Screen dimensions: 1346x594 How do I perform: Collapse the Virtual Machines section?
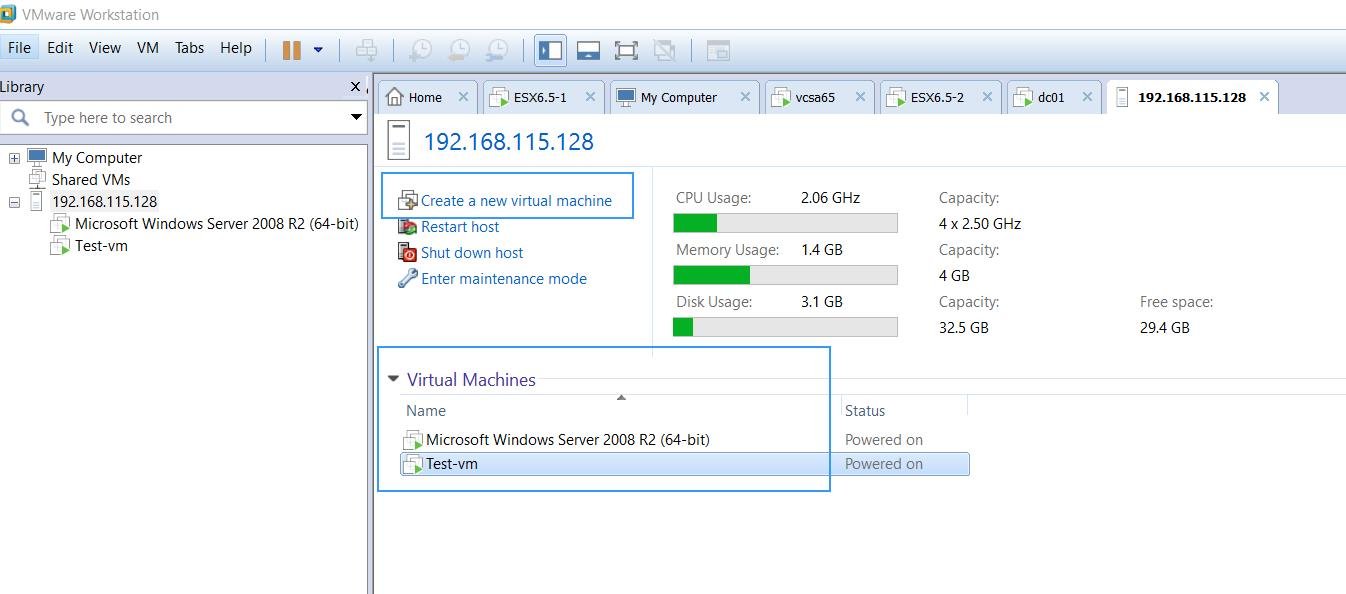coord(393,379)
